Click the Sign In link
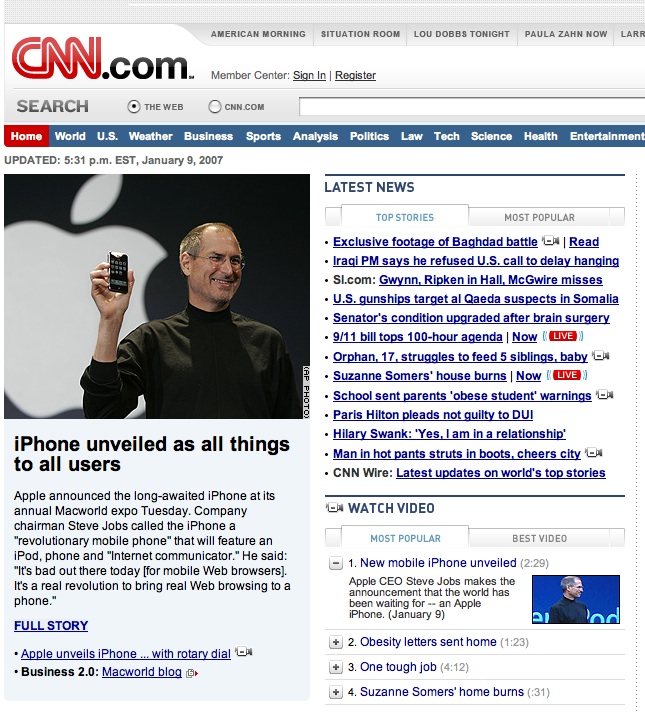The width and height of the screenshot is (645, 714). pyautogui.click(x=309, y=75)
